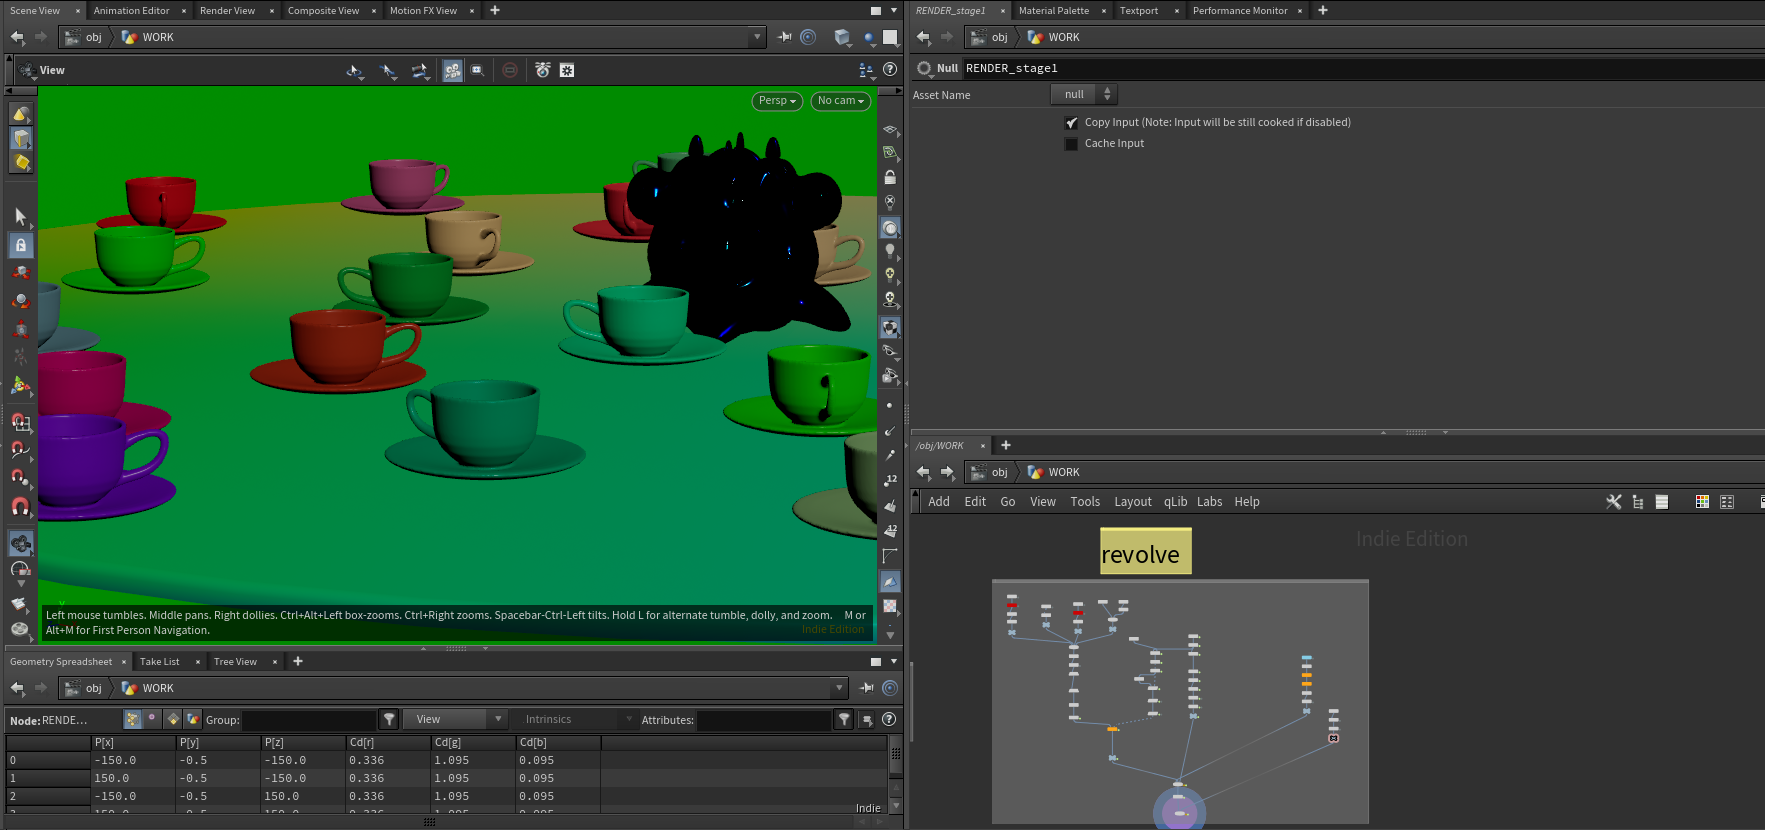Add a new tab next to Motion FX View
The width and height of the screenshot is (1765, 830).
pyautogui.click(x=495, y=11)
